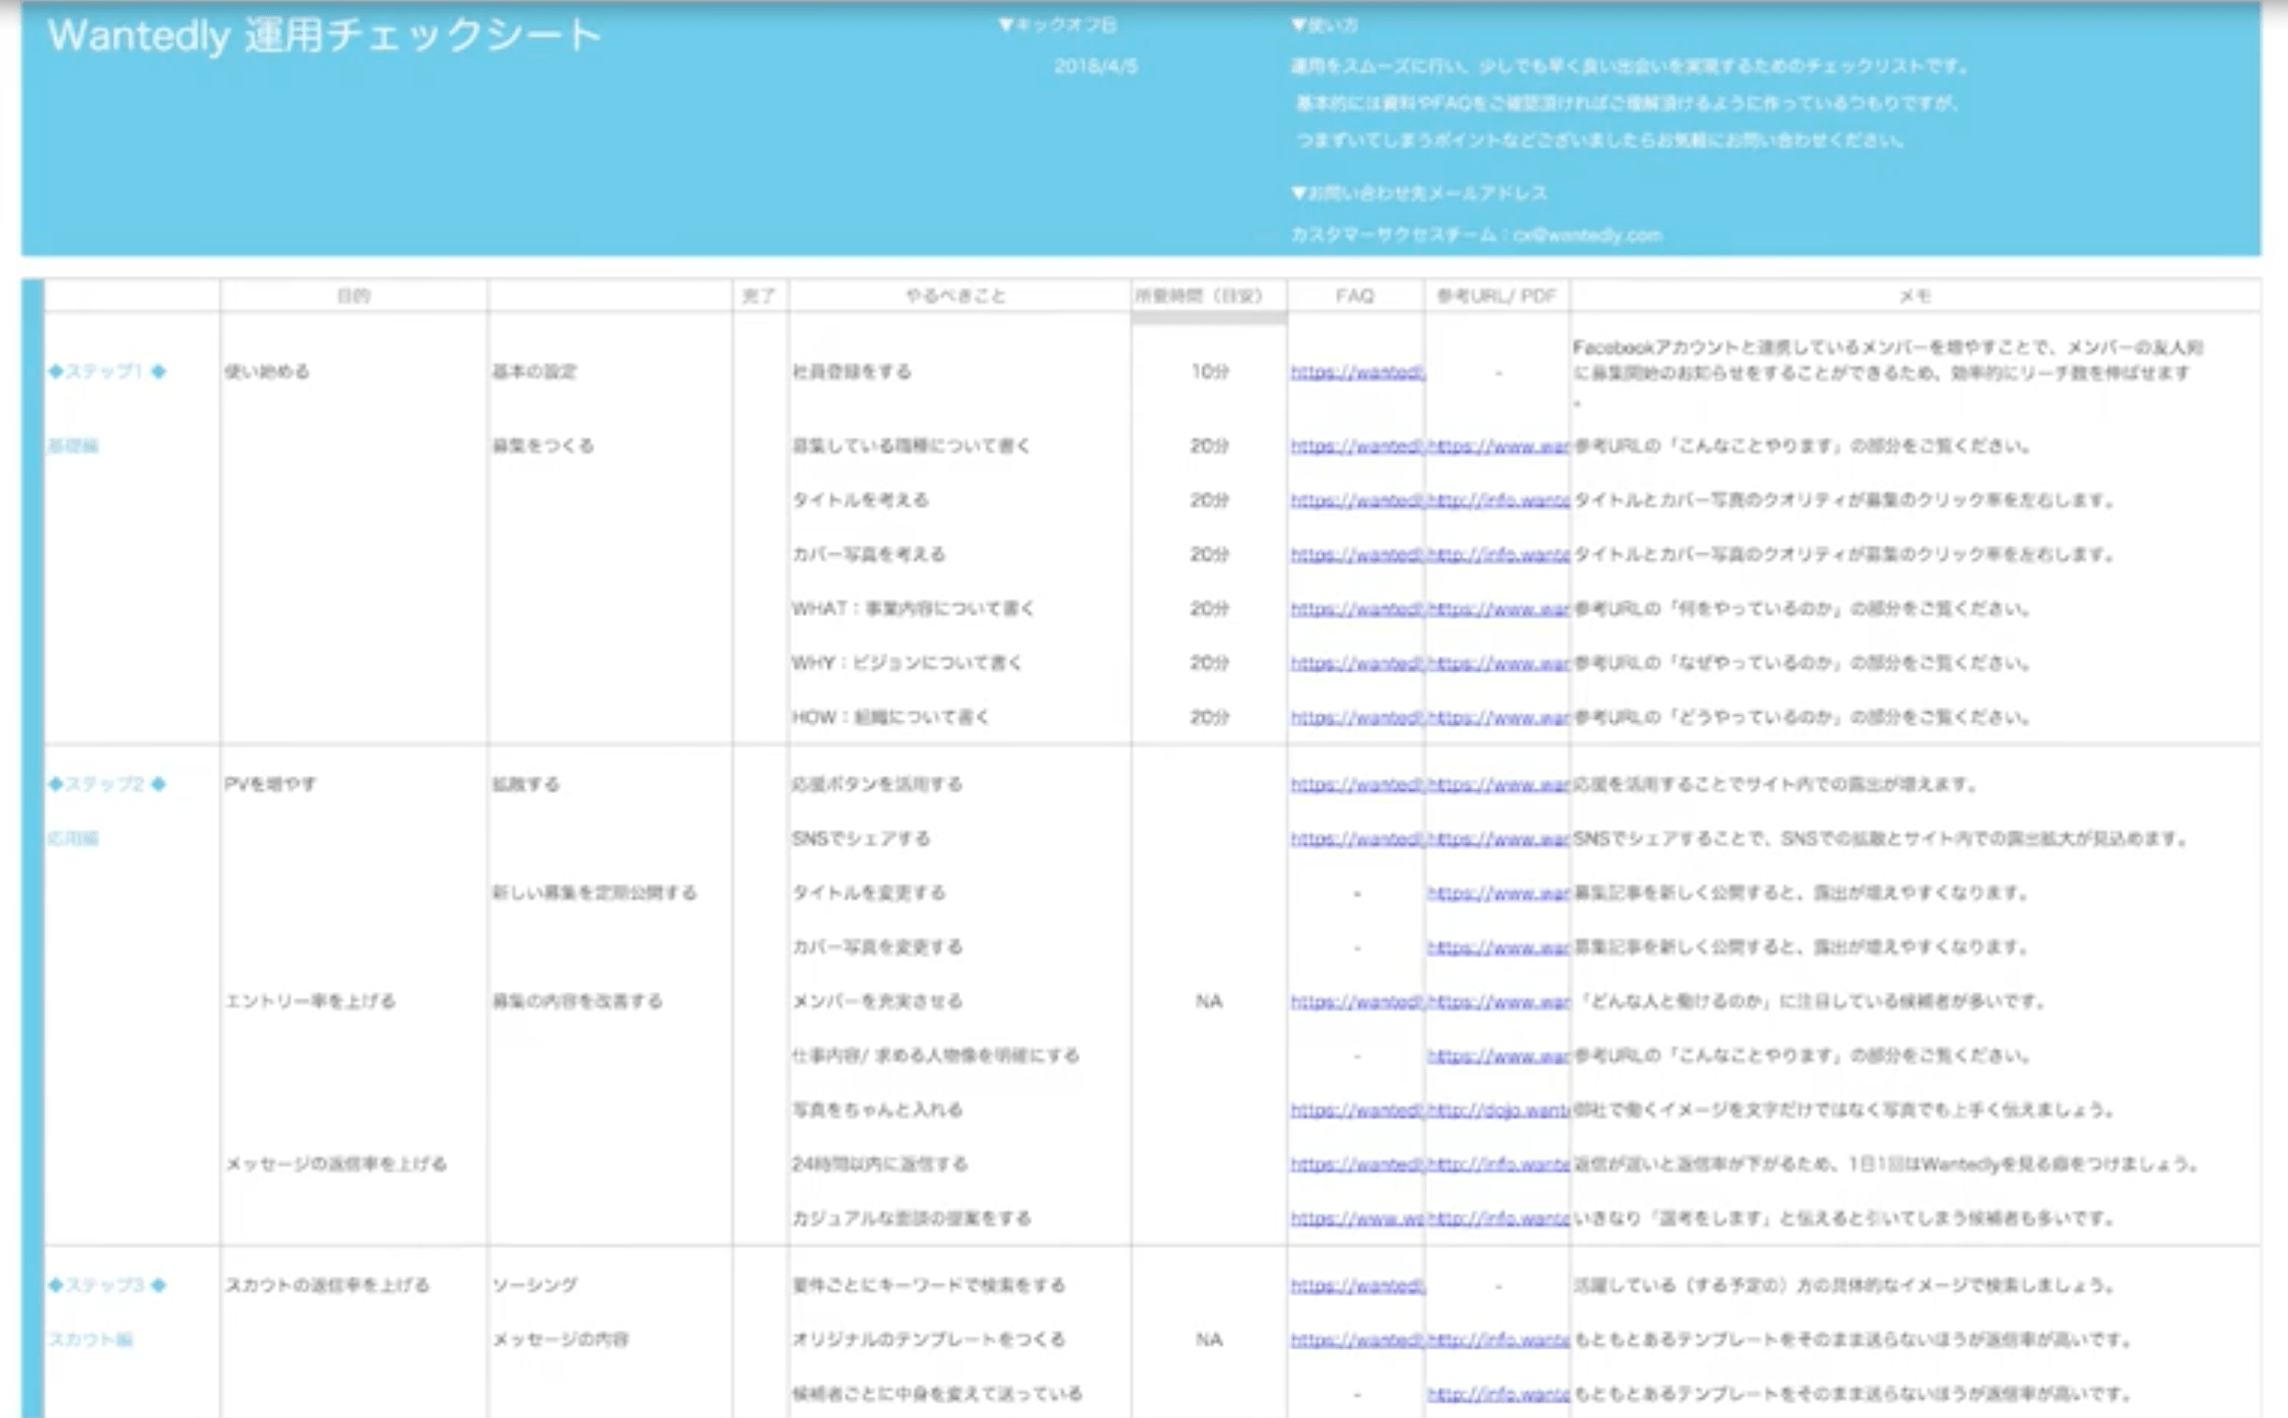Select the メモ column header

coord(1914,296)
